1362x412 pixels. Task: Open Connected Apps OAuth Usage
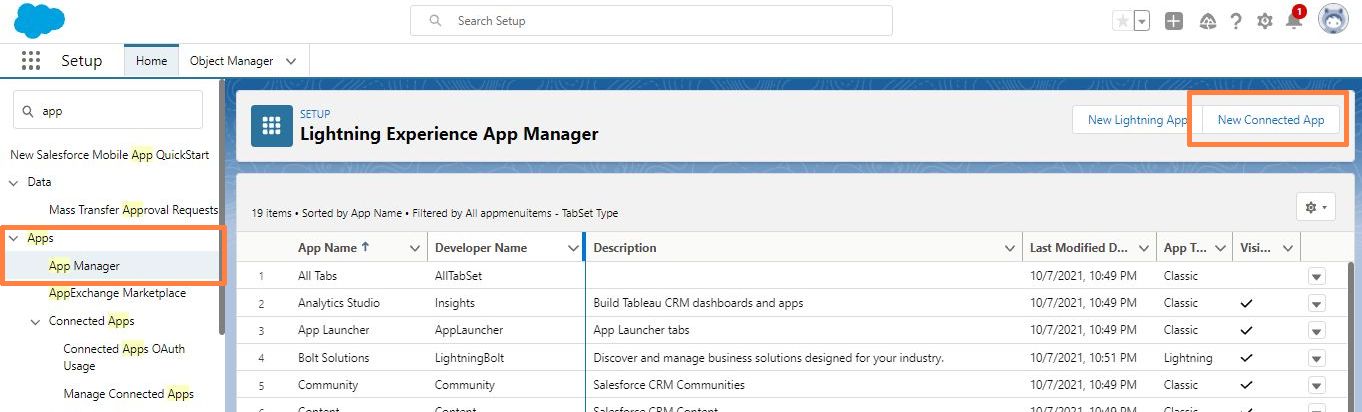(124, 357)
